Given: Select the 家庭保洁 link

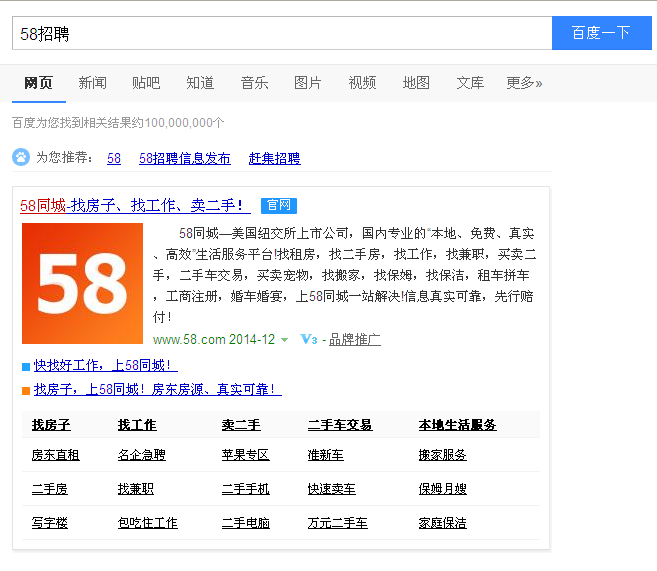Looking at the screenshot, I should (x=442, y=523).
